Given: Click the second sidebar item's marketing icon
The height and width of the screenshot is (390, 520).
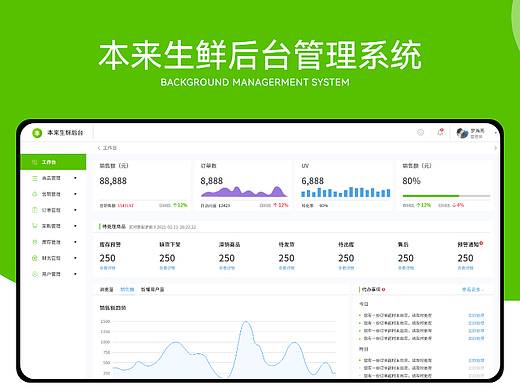Looking at the screenshot, I should (34, 194).
